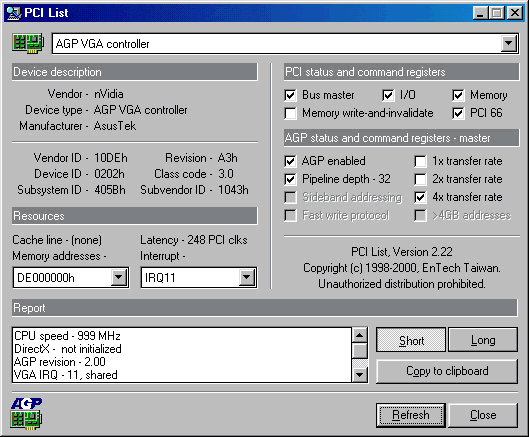Click the disabled Sideband addressing checkbox

click(290, 197)
